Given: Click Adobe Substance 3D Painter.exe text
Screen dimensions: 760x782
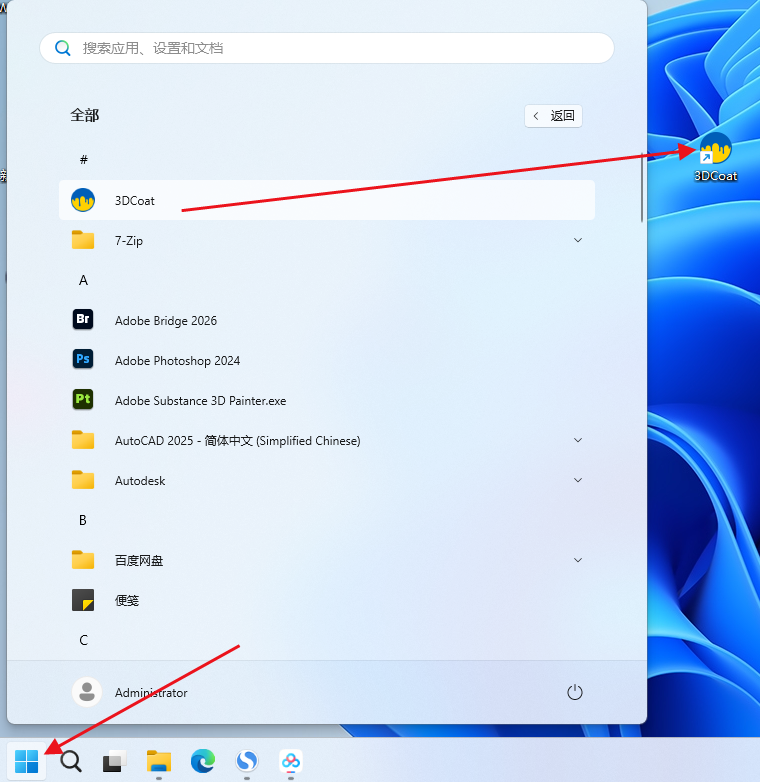Looking at the screenshot, I should tap(200, 400).
